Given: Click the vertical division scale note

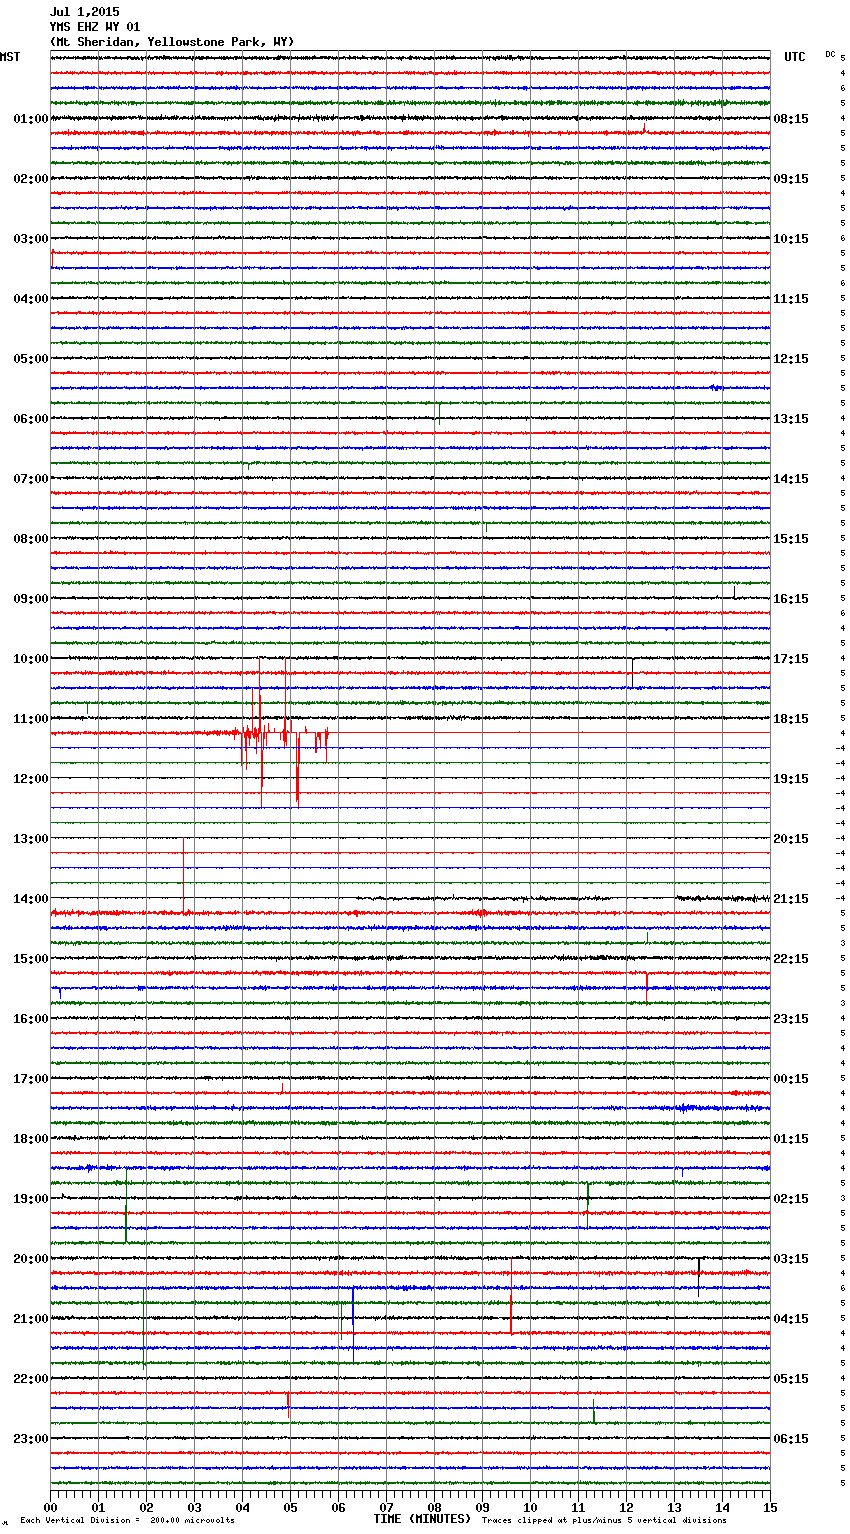Looking at the screenshot, I should point(127,1521).
